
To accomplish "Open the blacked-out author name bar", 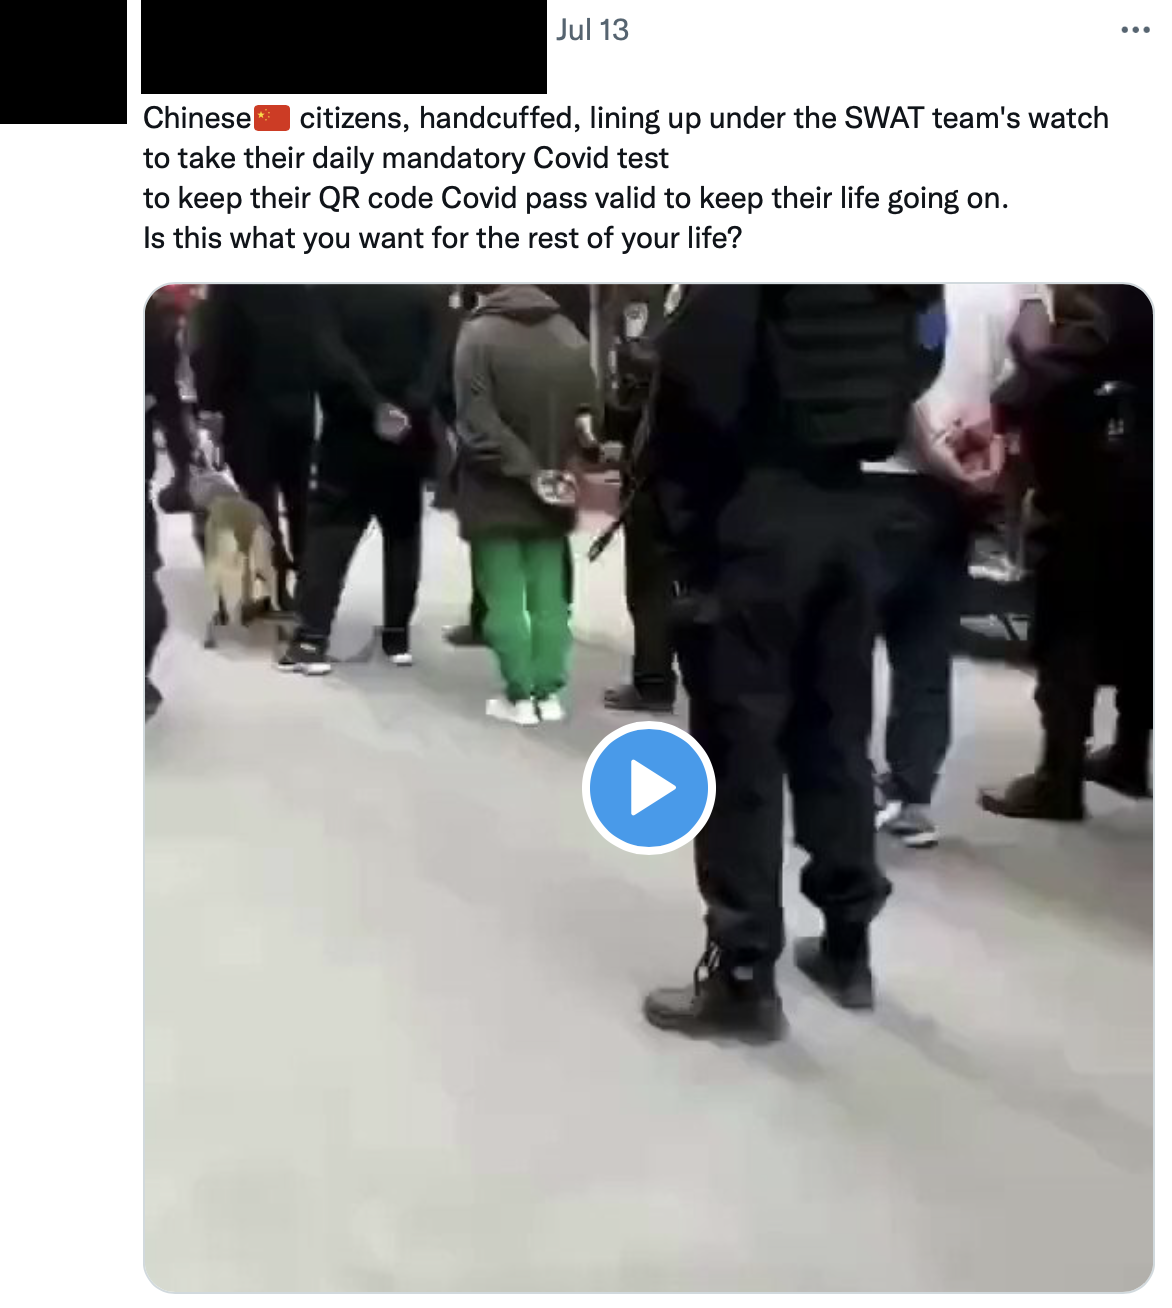I will point(344,47).
